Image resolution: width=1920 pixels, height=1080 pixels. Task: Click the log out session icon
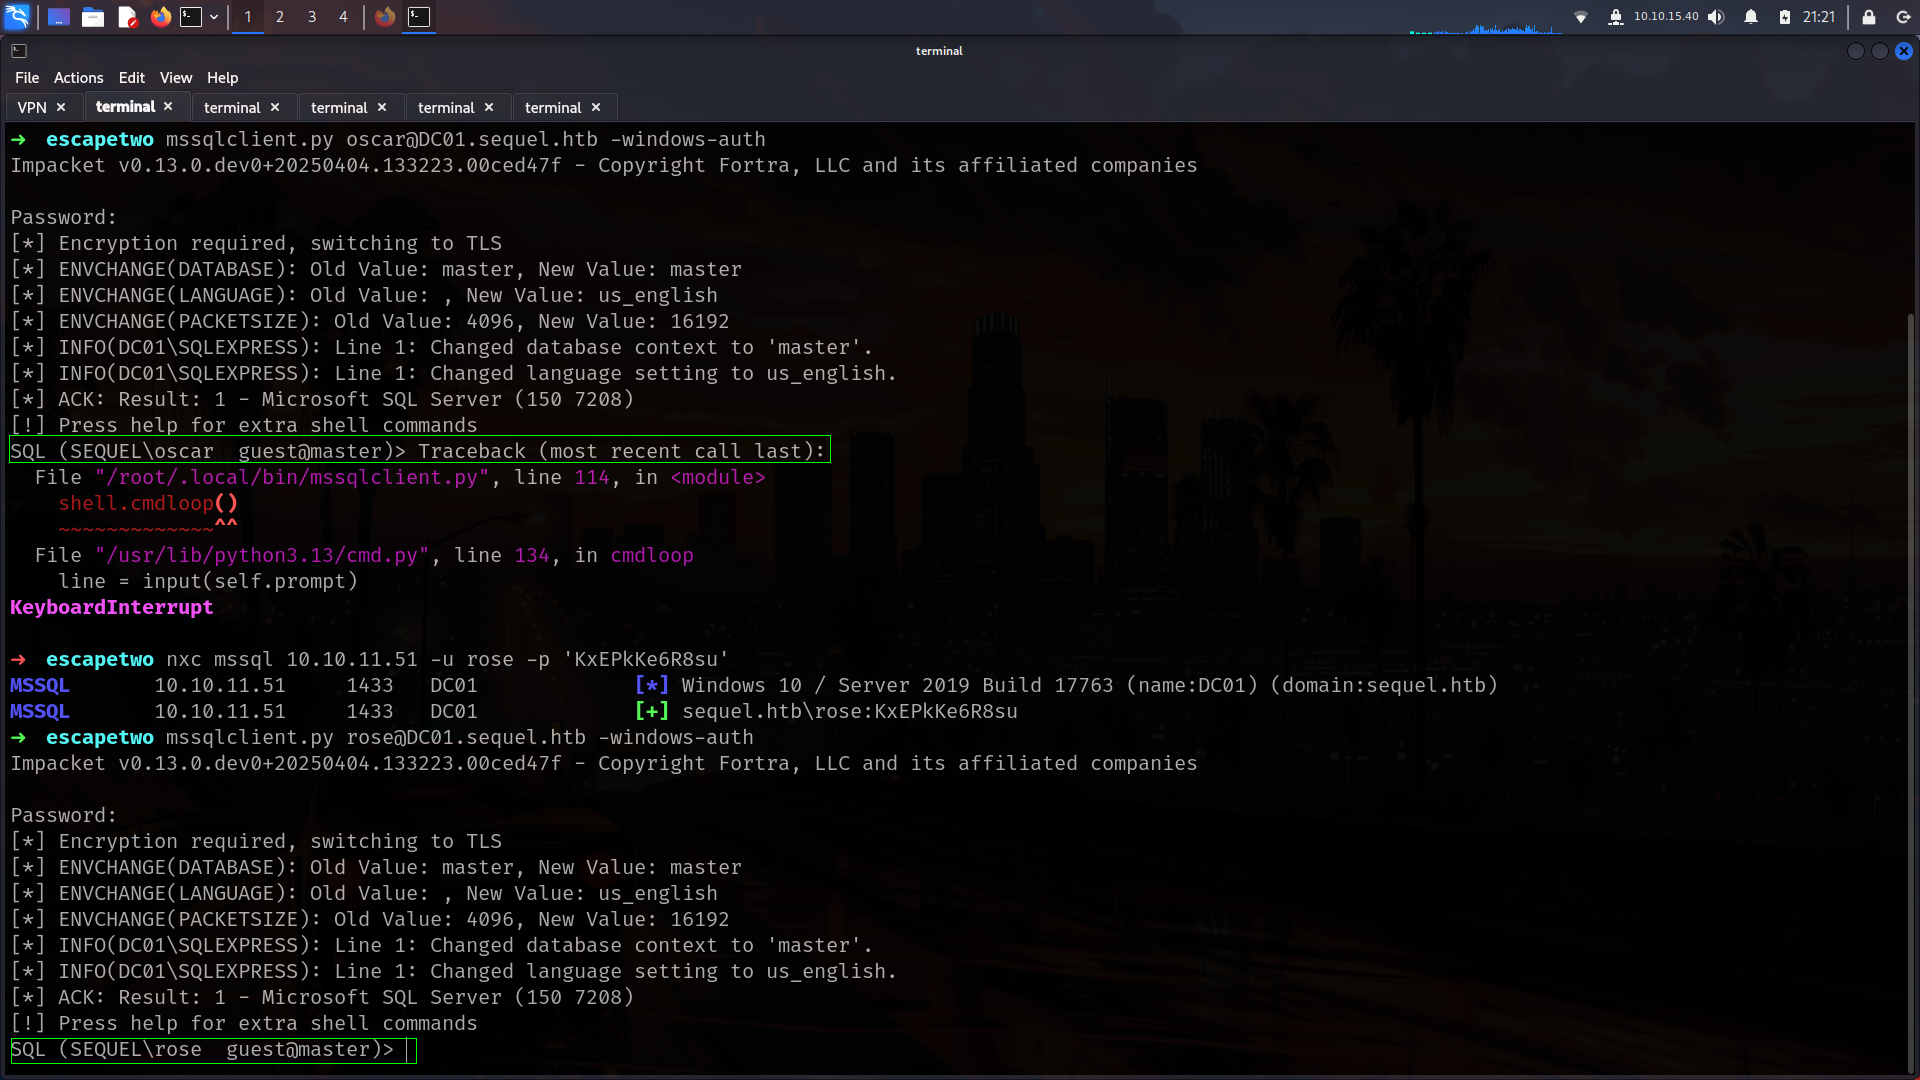tap(1903, 17)
